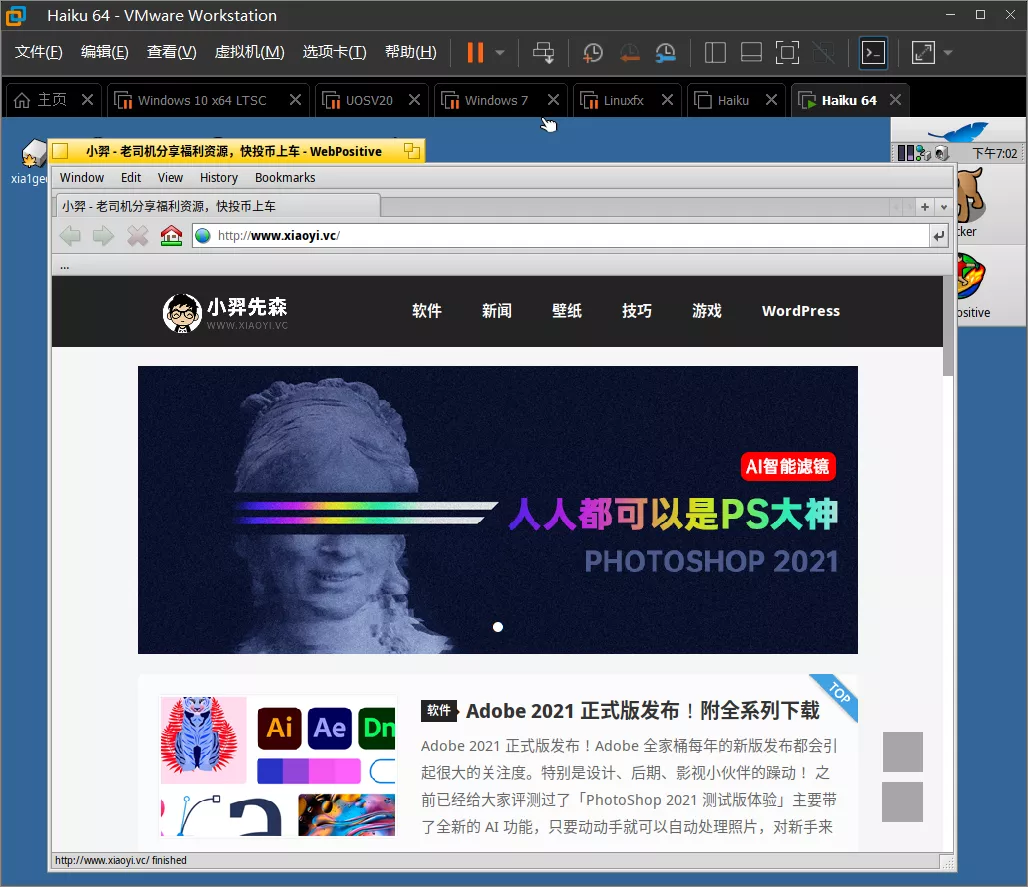1028x887 pixels.
Task: Click the Haiku deskbar leaf logo
Action: coord(958,131)
